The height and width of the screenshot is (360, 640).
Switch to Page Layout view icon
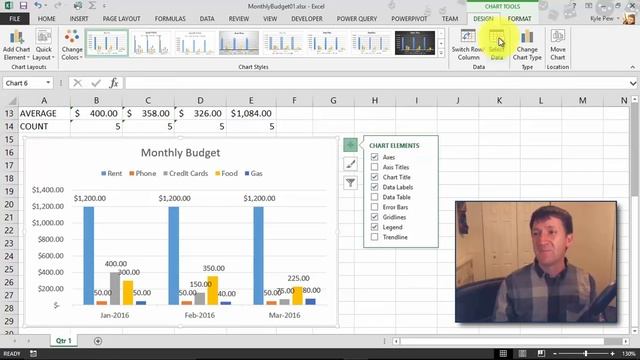pyautogui.click(x=522, y=353)
